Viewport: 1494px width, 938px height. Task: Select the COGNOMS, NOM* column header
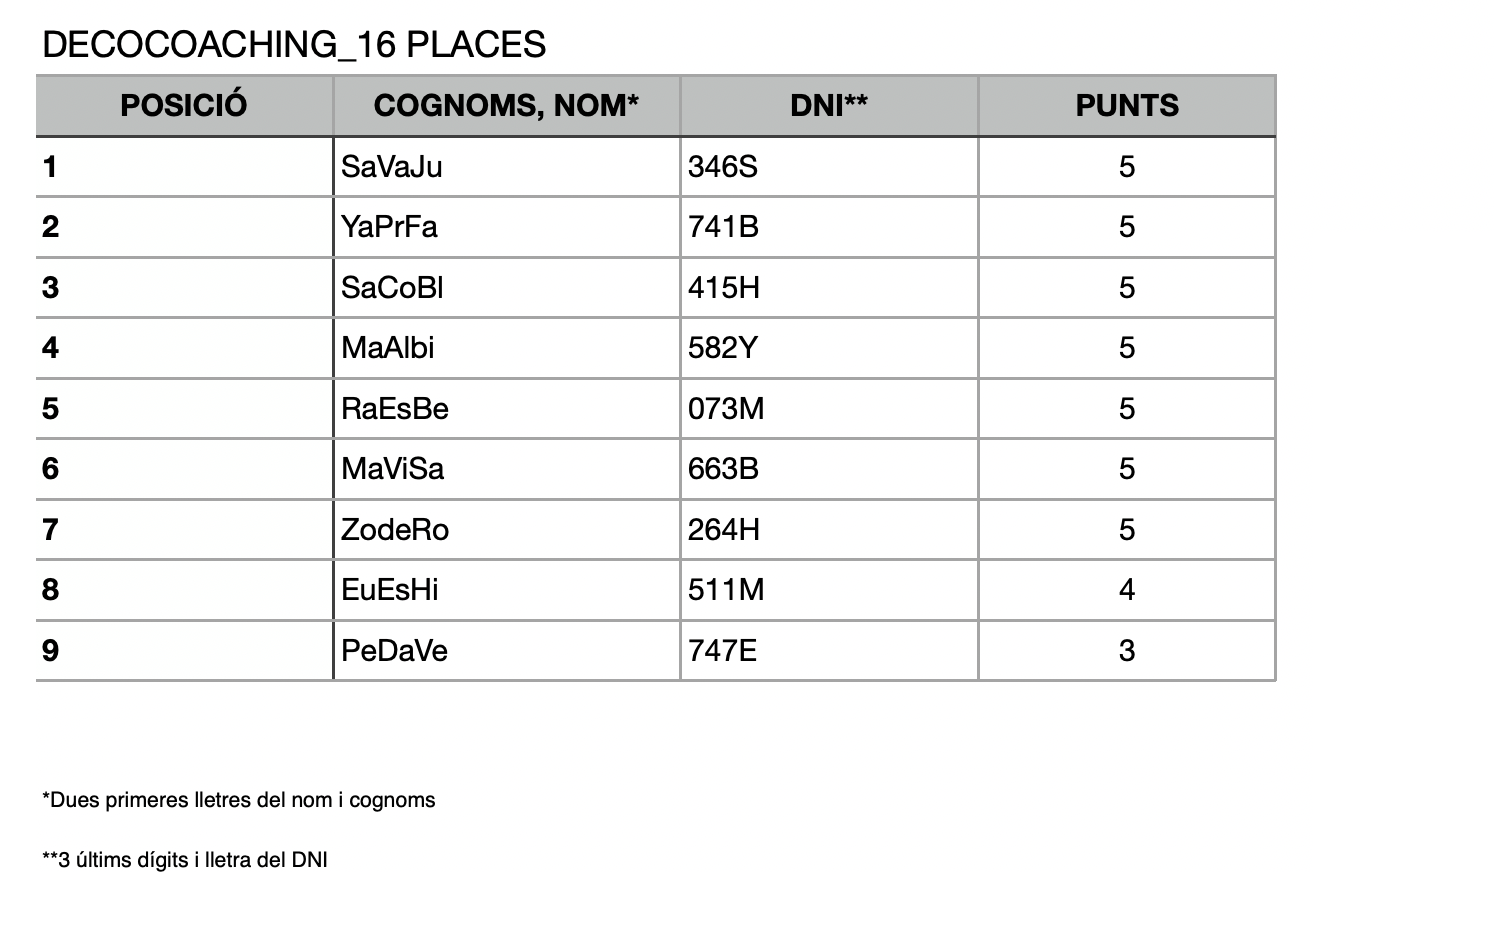point(506,106)
